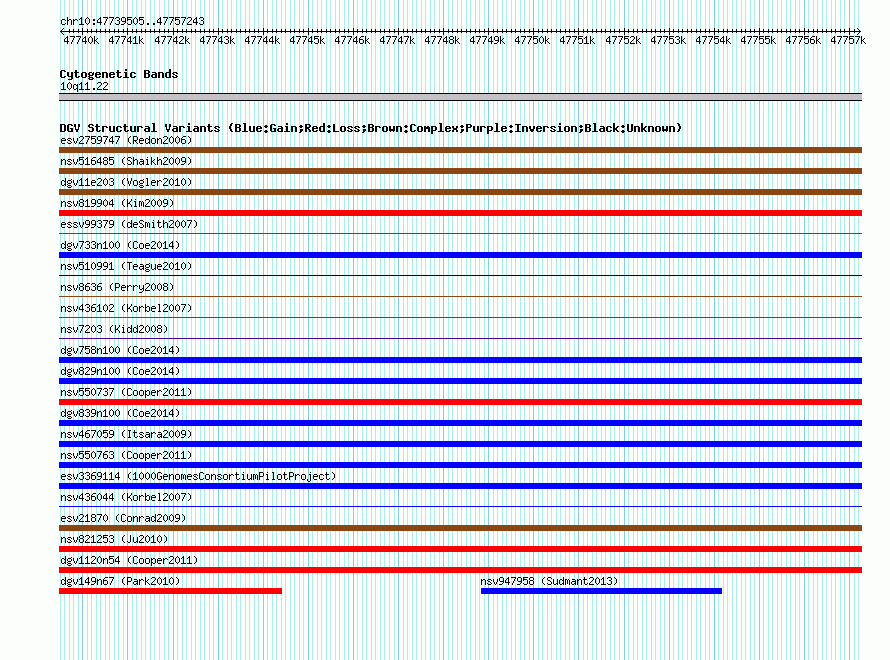This screenshot has width=890, height=660.
Task: Select dgv829n100 (Coe2014) label
Action: pyautogui.click(x=120, y=371)
